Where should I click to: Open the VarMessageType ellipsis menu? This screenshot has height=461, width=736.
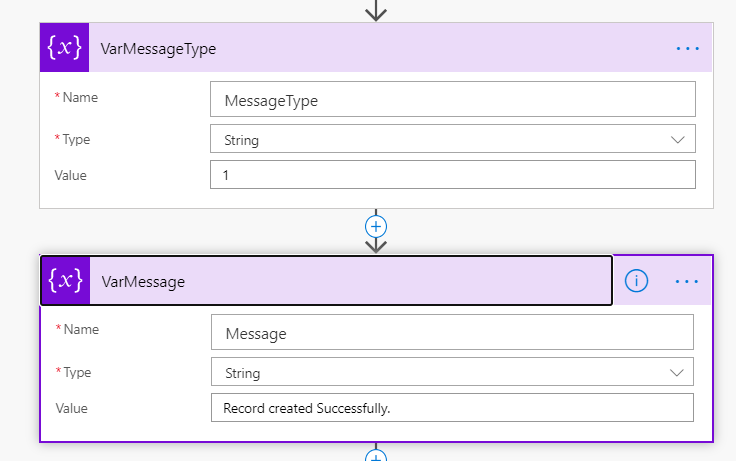pyautogui.click(x=687, y=48)
